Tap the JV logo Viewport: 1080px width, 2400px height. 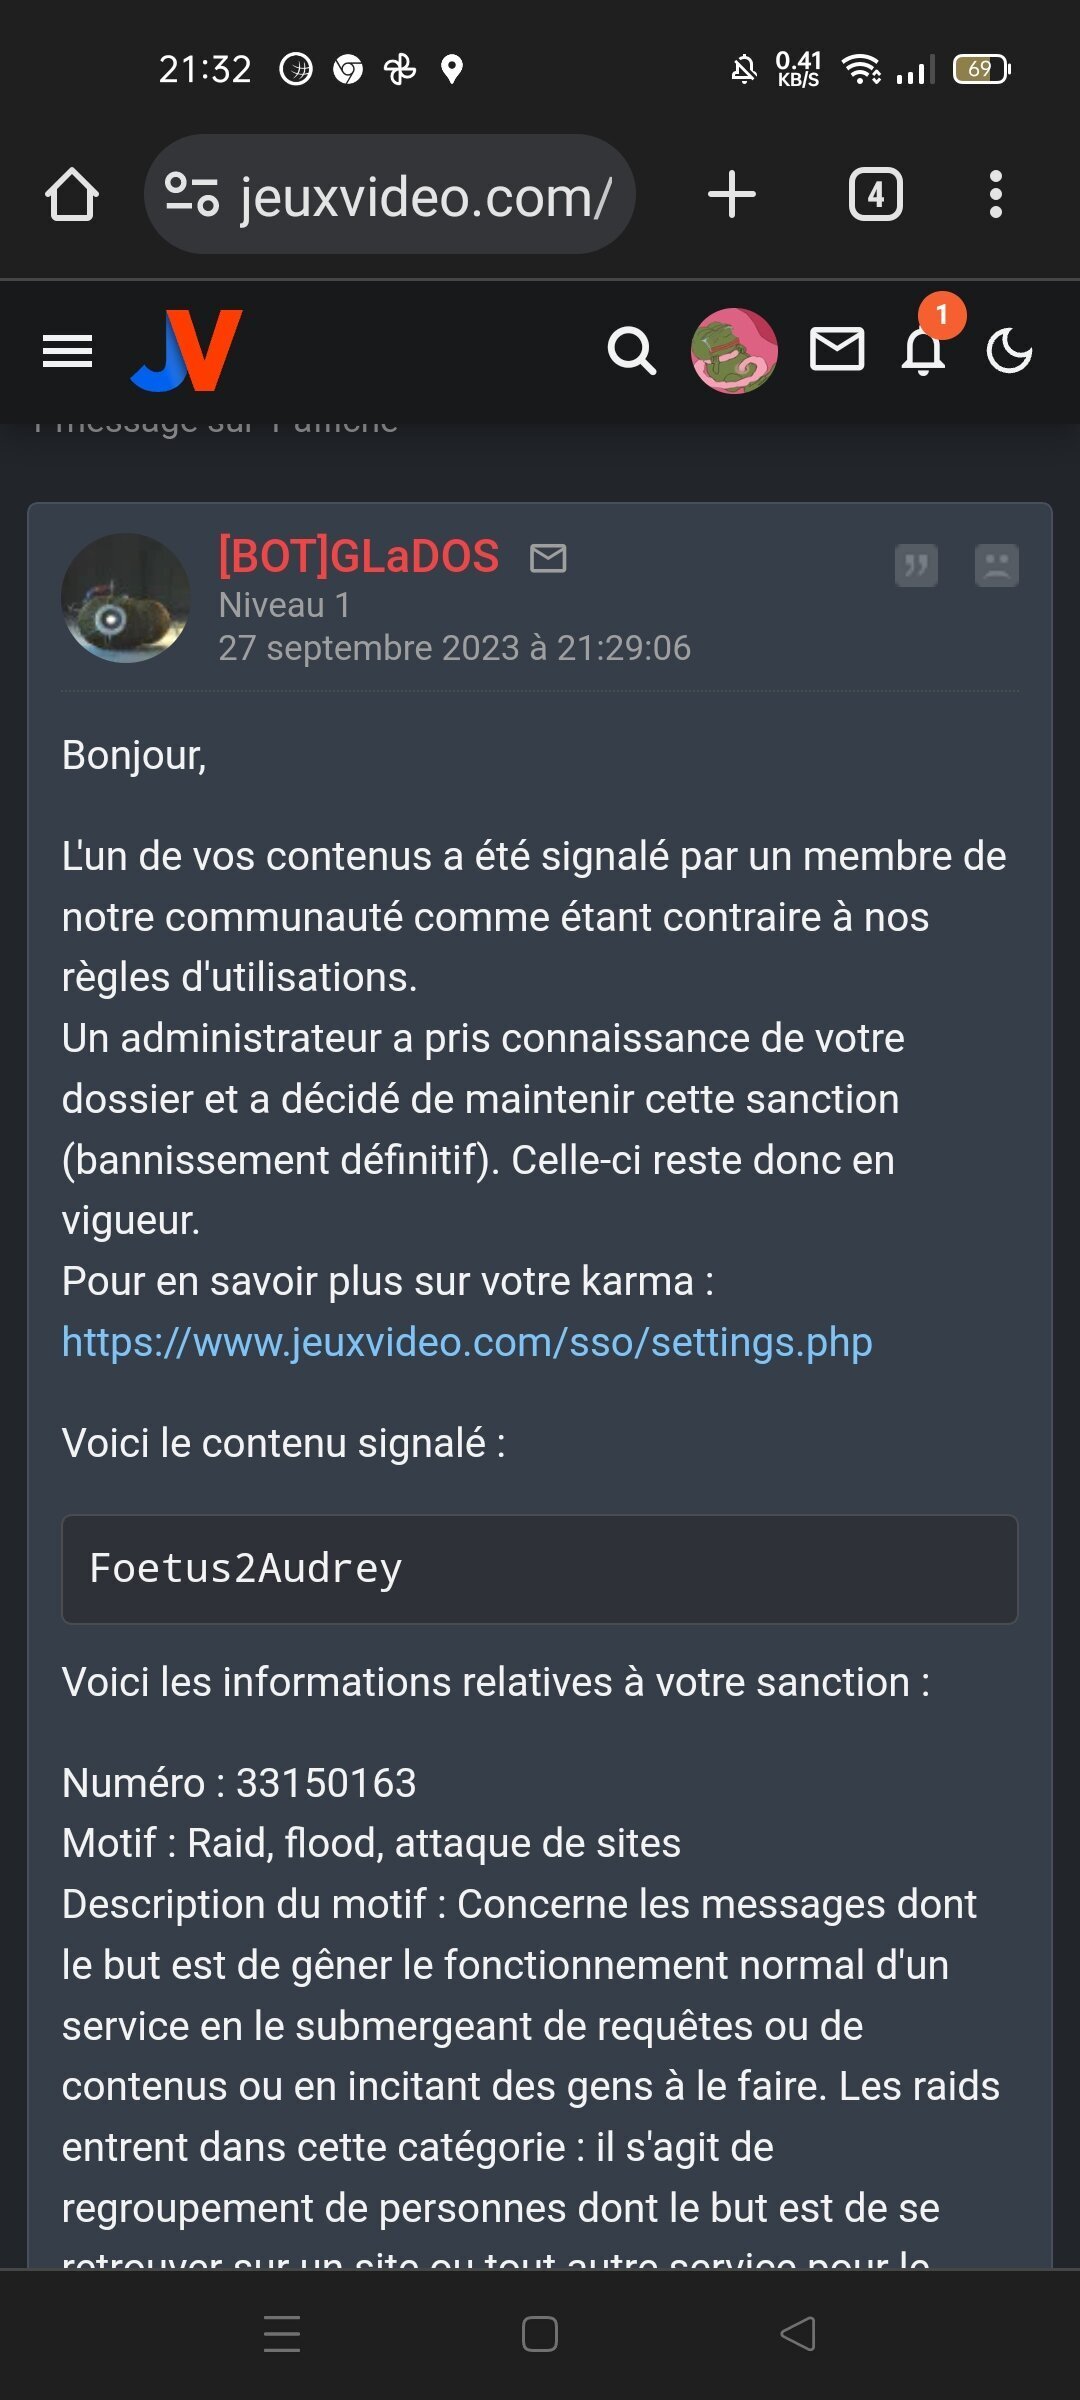187,350
